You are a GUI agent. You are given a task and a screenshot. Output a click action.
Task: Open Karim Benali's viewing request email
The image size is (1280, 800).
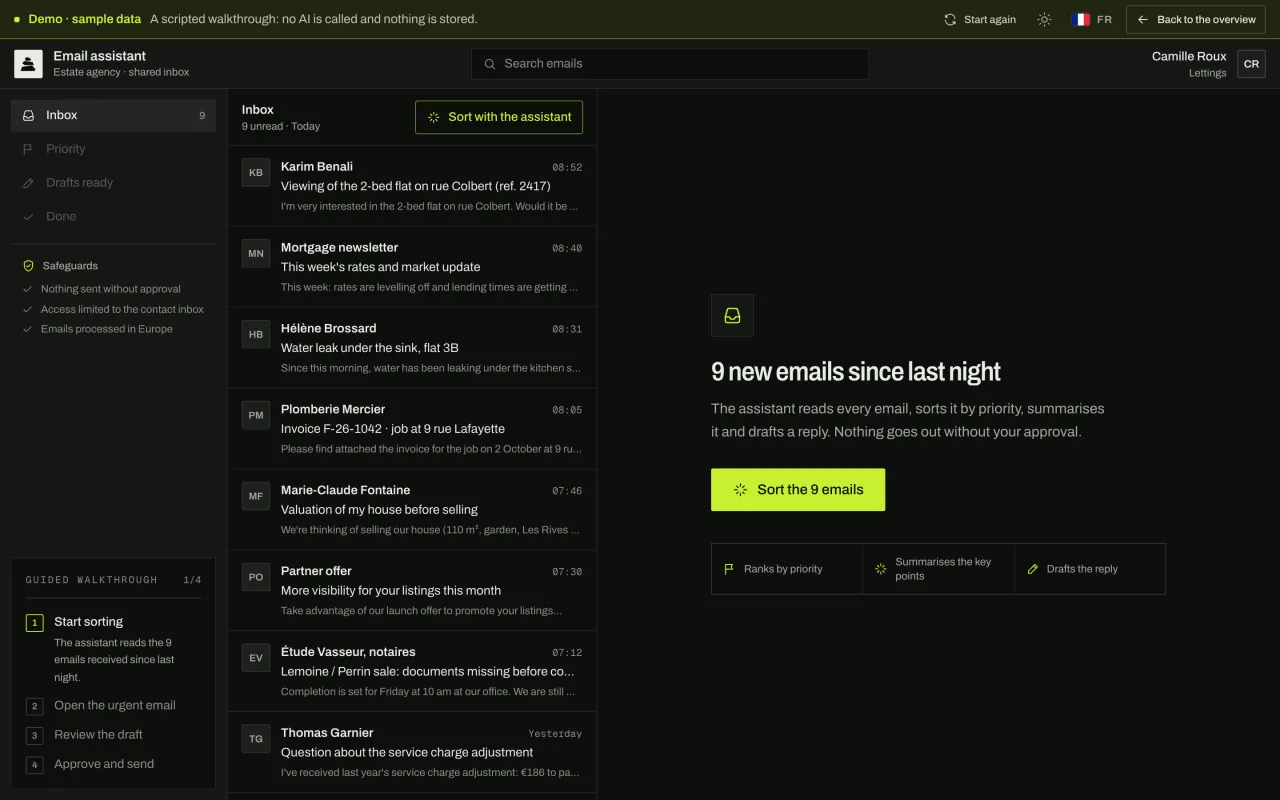pyautogui.click(x=412, y=186)
